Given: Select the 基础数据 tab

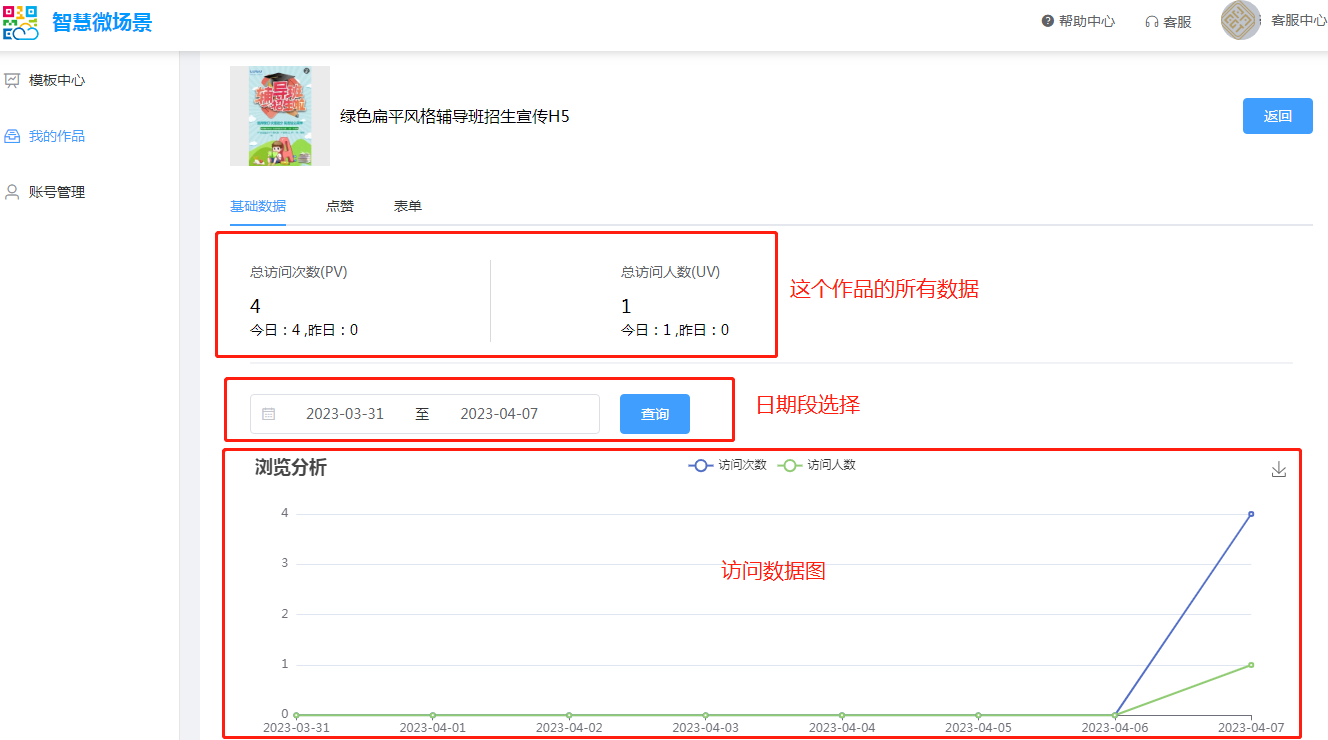Looking at the screenshot, I should 258,206.
